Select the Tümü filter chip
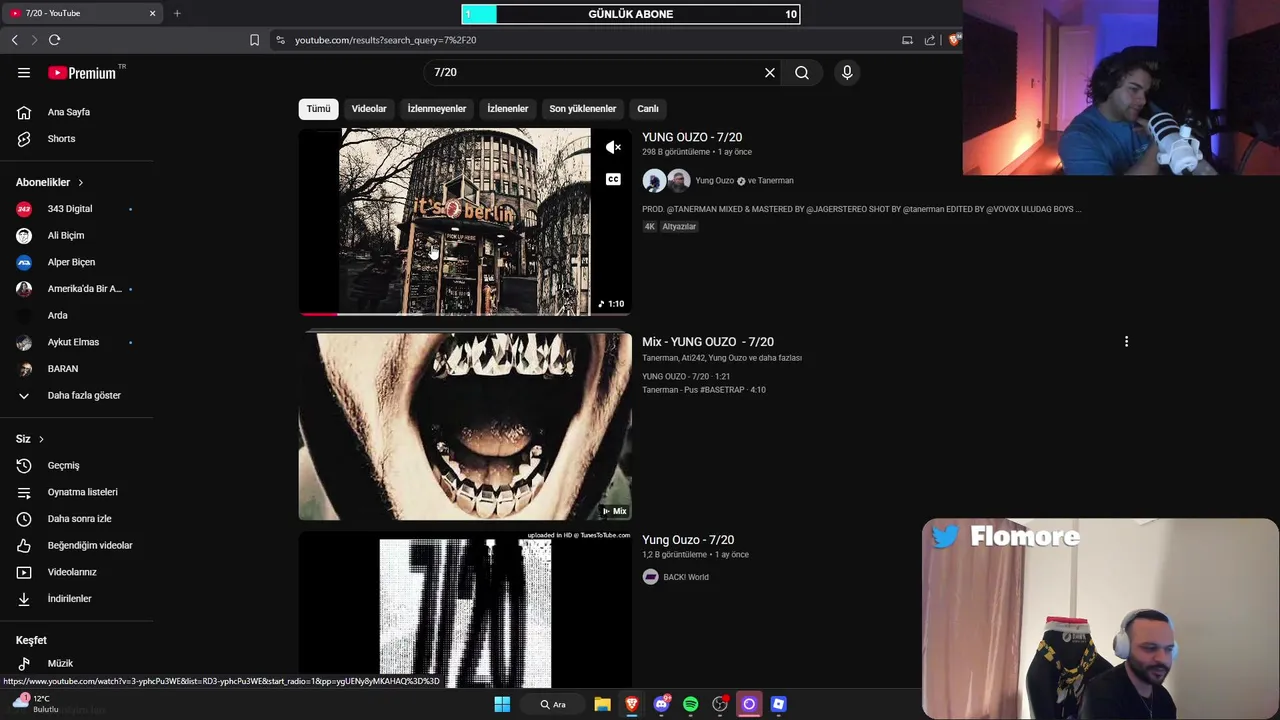Image resolution: width=1280 pixels, height=720 pixels. point(318,109)
